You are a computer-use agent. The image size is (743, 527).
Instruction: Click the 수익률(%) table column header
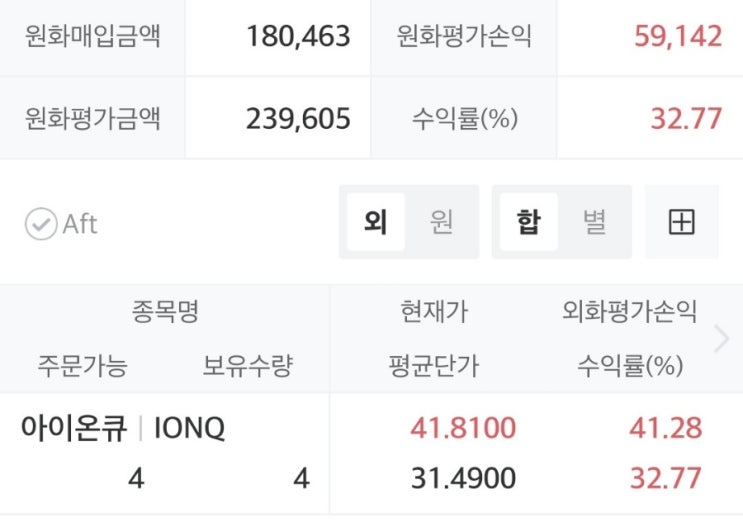point(629,366)
